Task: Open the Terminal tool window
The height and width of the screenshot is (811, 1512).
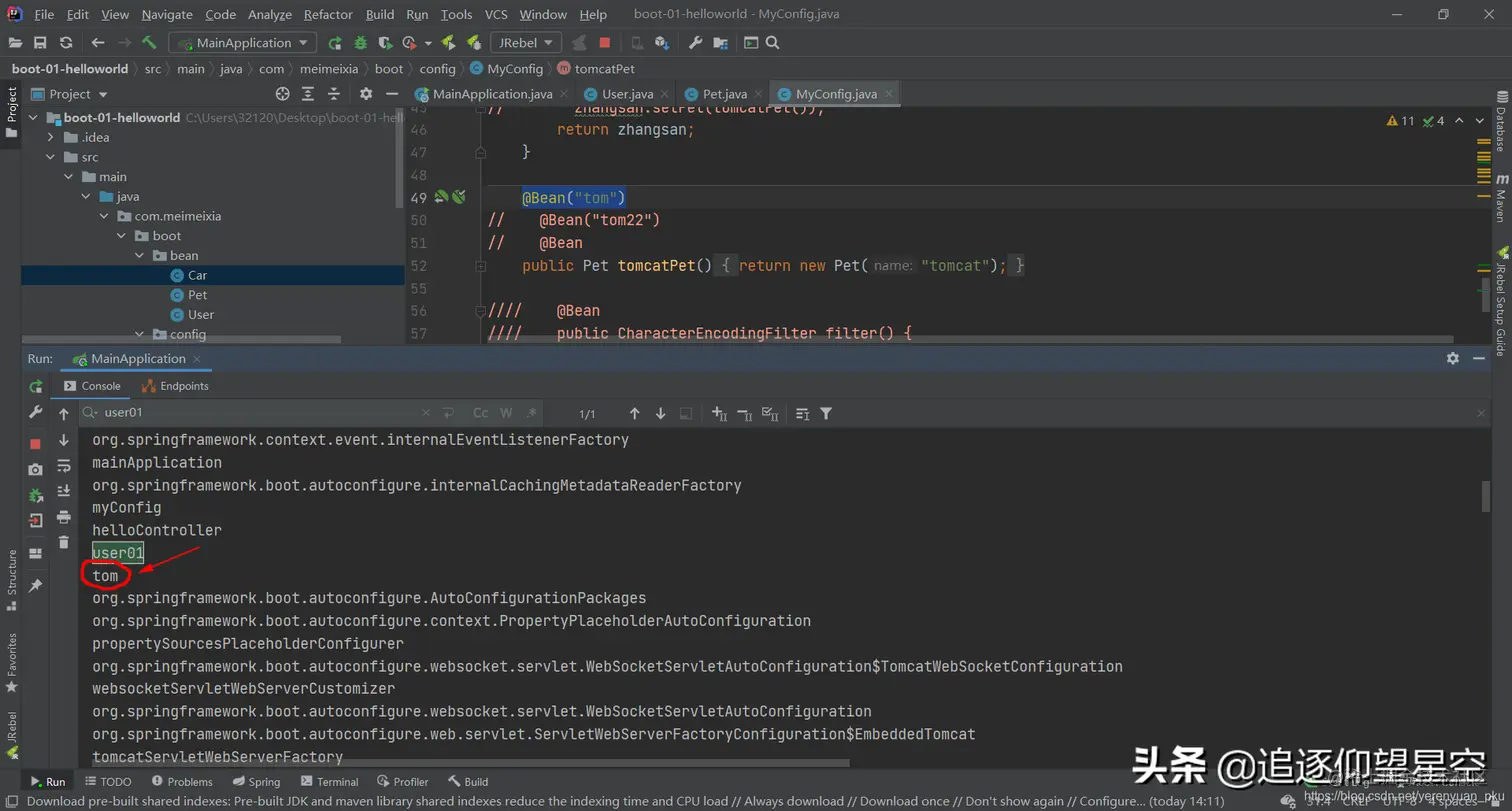Action: (x=329, y=782)
